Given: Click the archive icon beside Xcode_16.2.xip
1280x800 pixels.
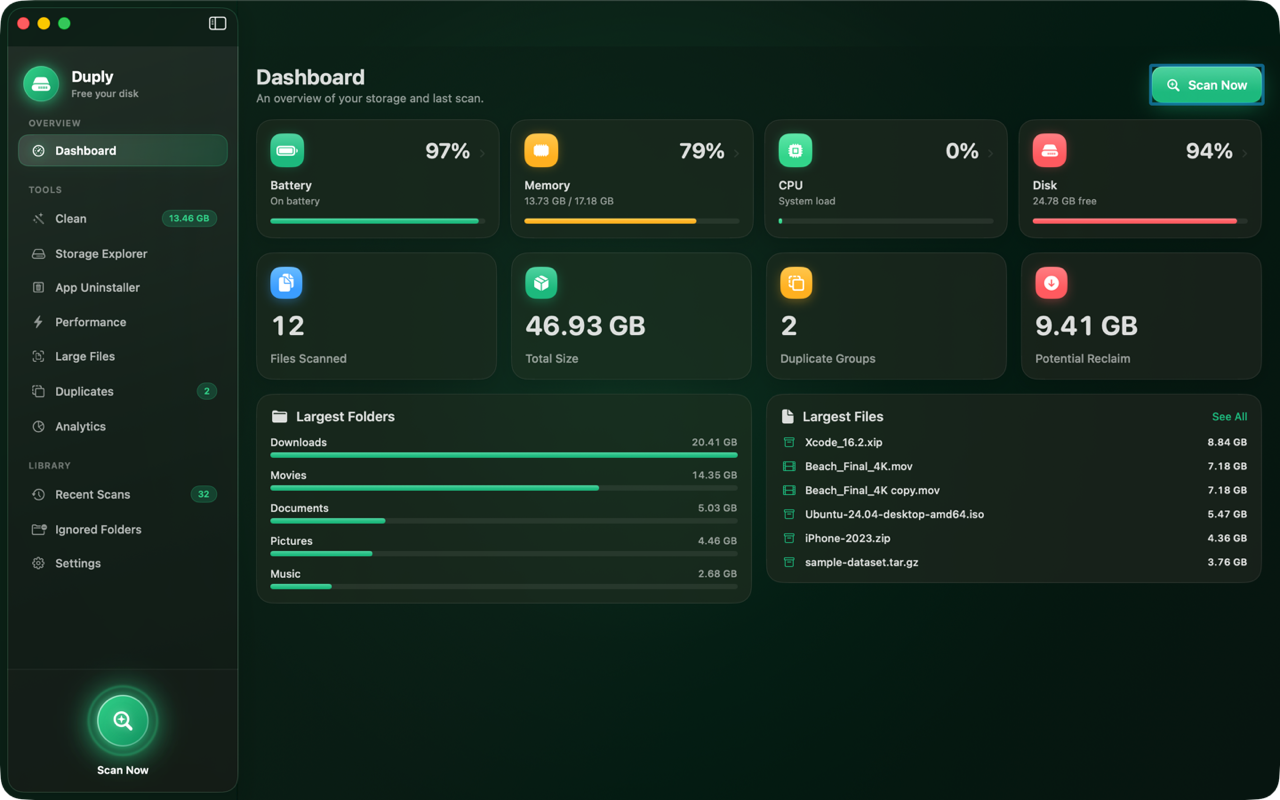Looking at the screenshot, I should point(789,442).
